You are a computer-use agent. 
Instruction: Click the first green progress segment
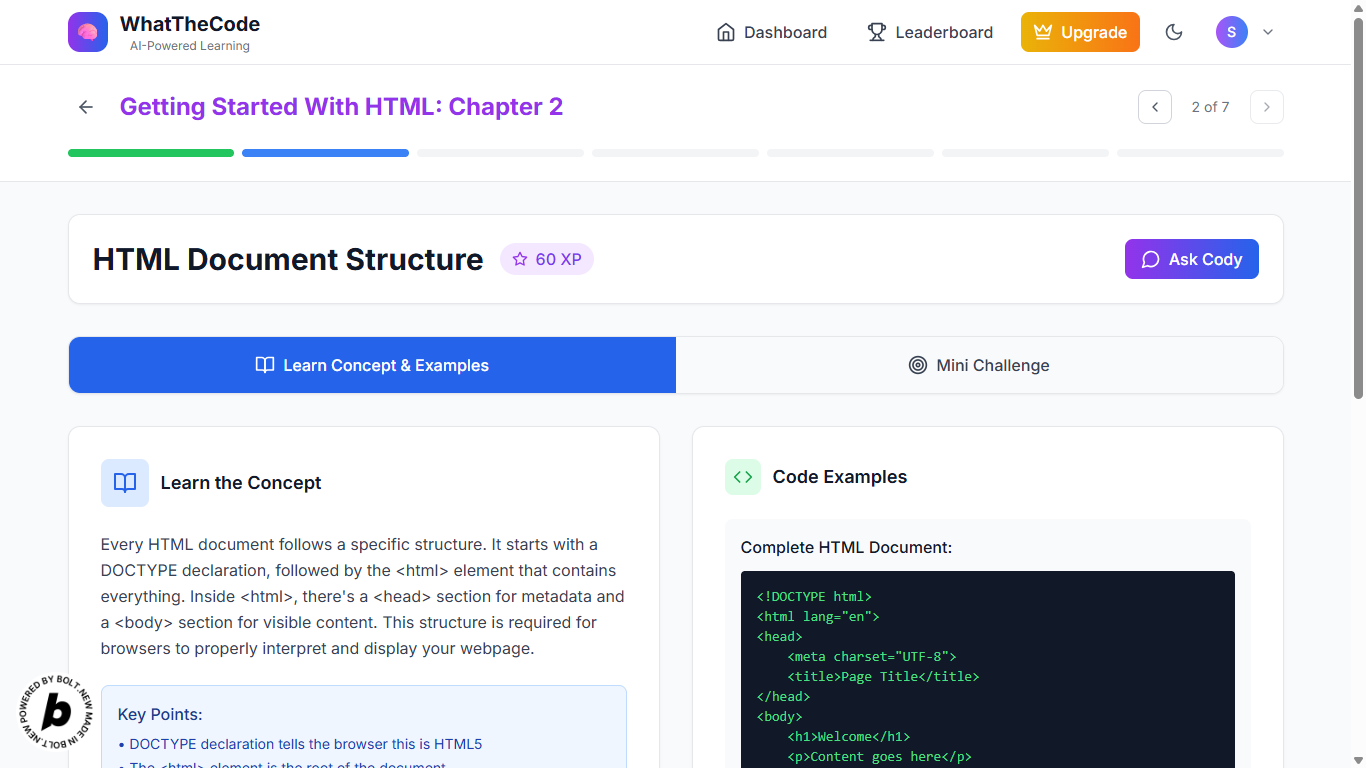(x=151, y=153)
